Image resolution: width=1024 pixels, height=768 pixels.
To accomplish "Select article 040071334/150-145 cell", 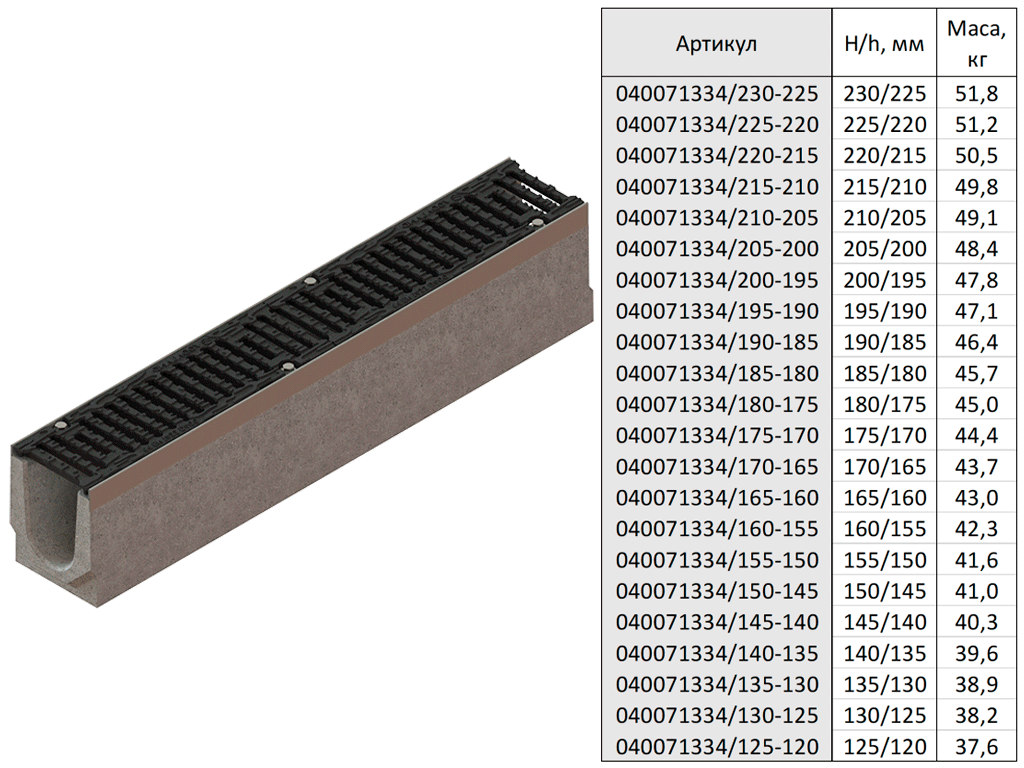I will pyautogui.click(x=716, y=591).
